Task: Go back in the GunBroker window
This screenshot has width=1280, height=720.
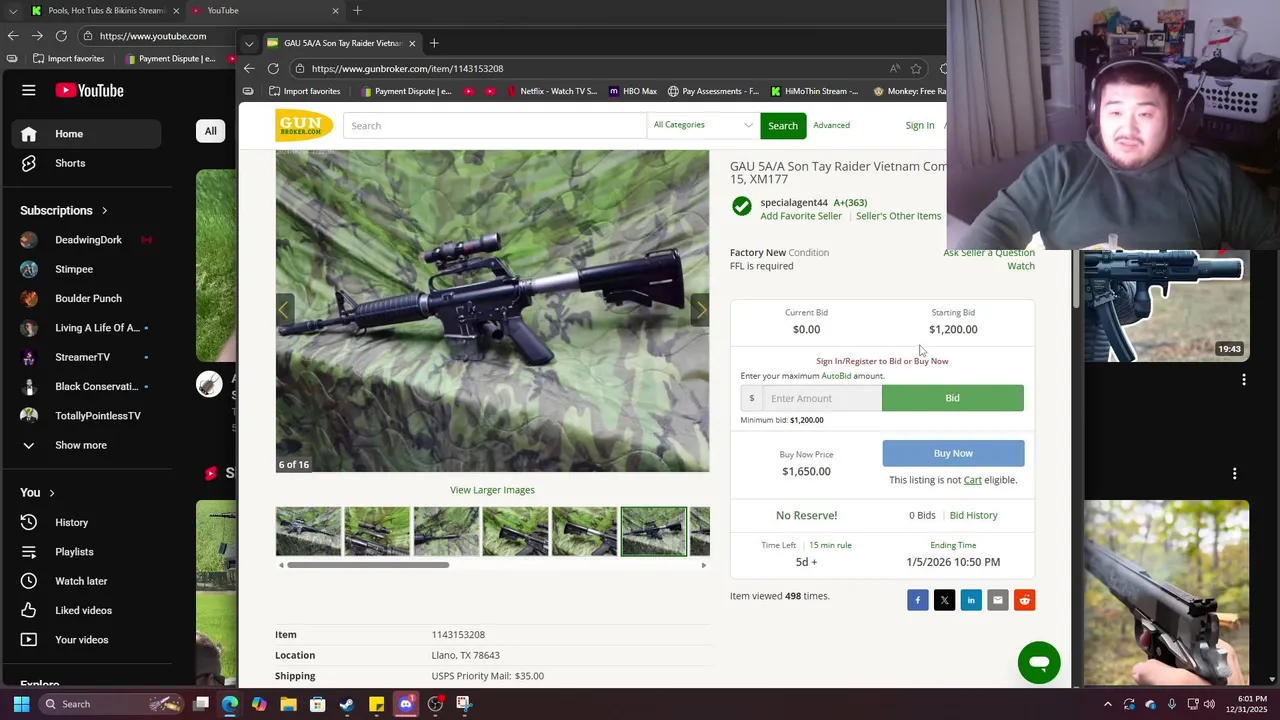Action: (x=249, y=69)
